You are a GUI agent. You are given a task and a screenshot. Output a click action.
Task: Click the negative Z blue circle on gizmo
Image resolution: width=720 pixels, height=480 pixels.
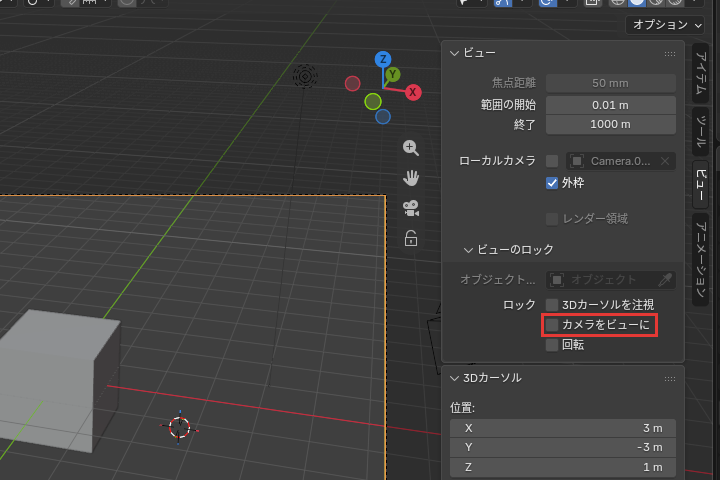(383, 117)
